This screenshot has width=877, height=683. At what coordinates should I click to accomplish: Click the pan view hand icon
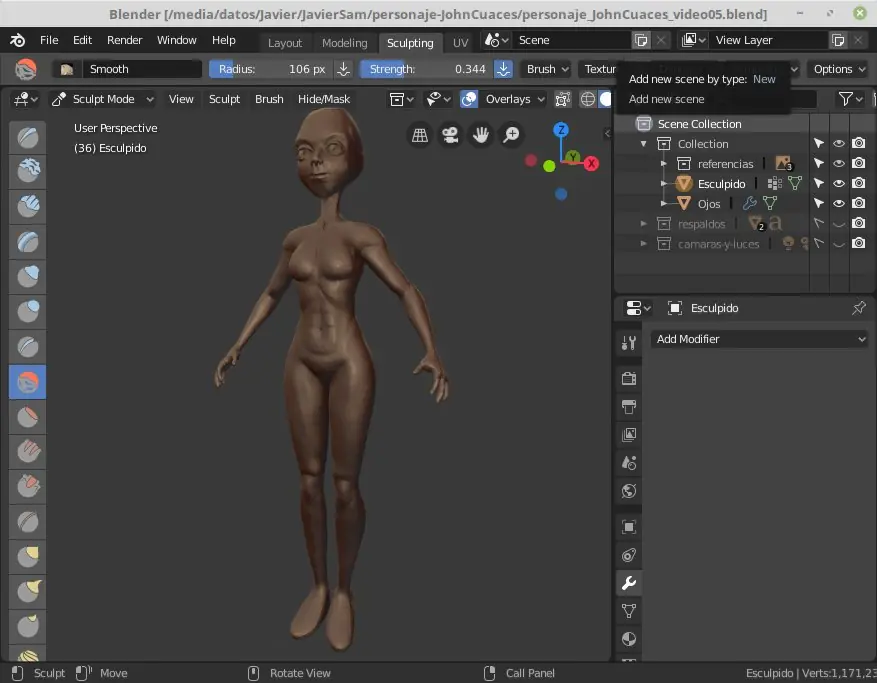pyautogui.click(x=480, y=135)
